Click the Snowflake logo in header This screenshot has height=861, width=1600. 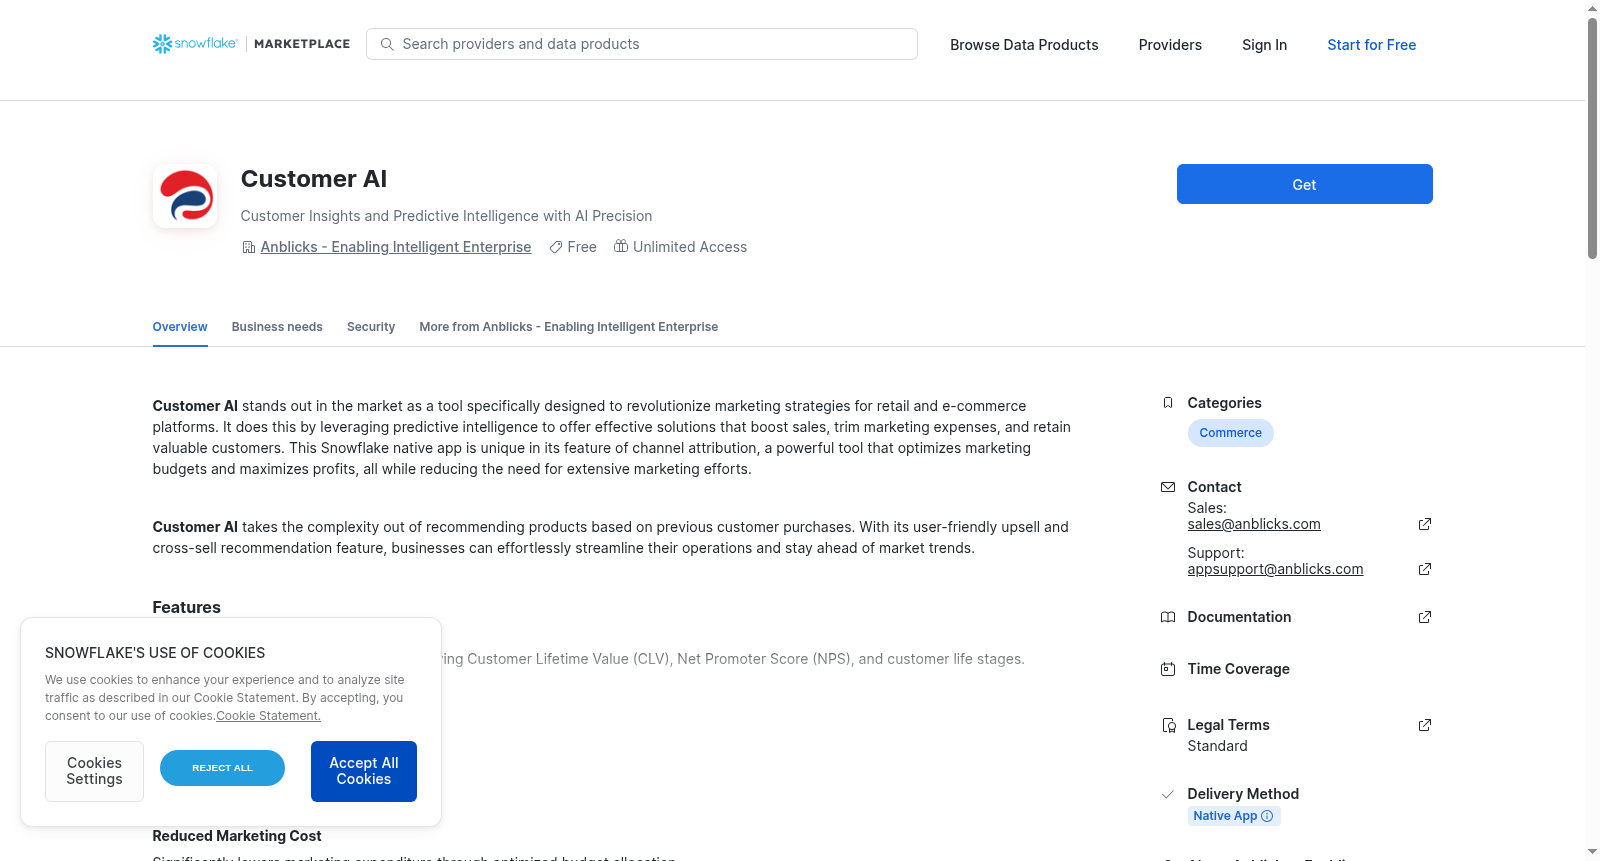pyautogui.click(x=195, y=44)
